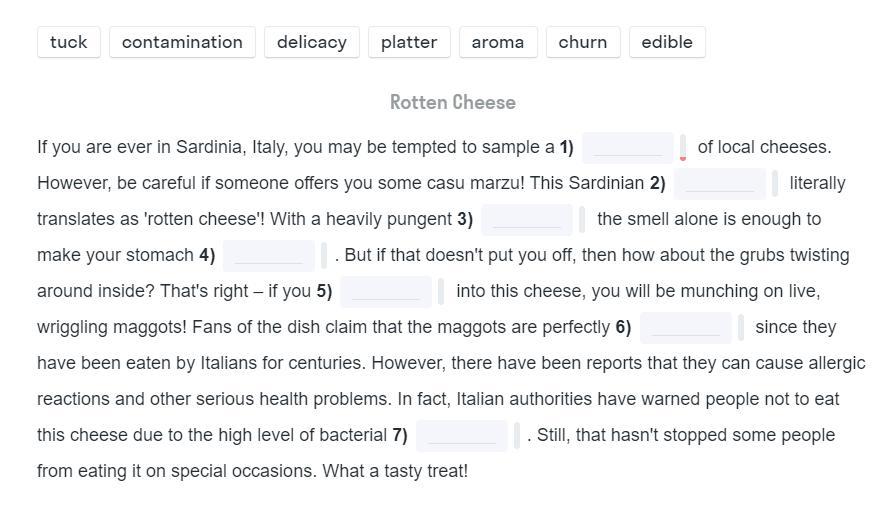Viewport: 880px width, 507px height.
Task: Click blank 3 after 'heavily pungent'
Action: pyautogui.click(x=527, y=220)
